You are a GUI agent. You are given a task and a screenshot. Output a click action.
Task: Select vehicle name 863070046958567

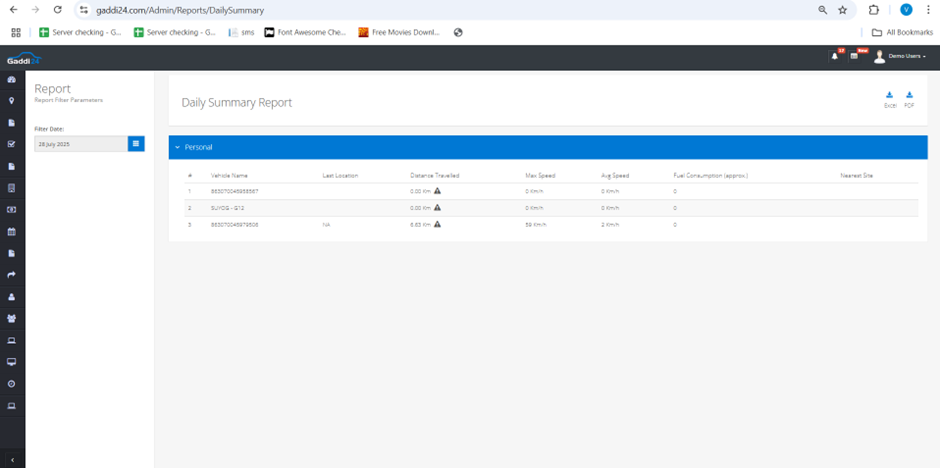point(234,191)
